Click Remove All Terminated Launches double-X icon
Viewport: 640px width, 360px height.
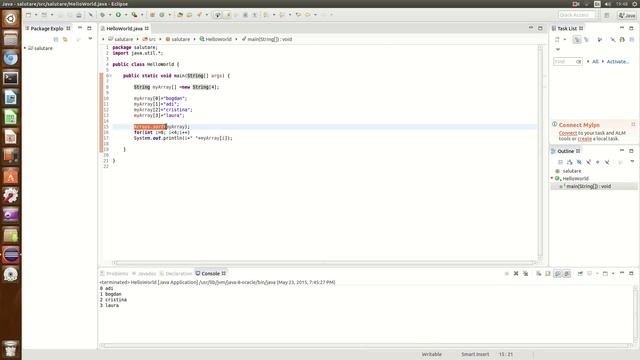click(x=526, y=273)
